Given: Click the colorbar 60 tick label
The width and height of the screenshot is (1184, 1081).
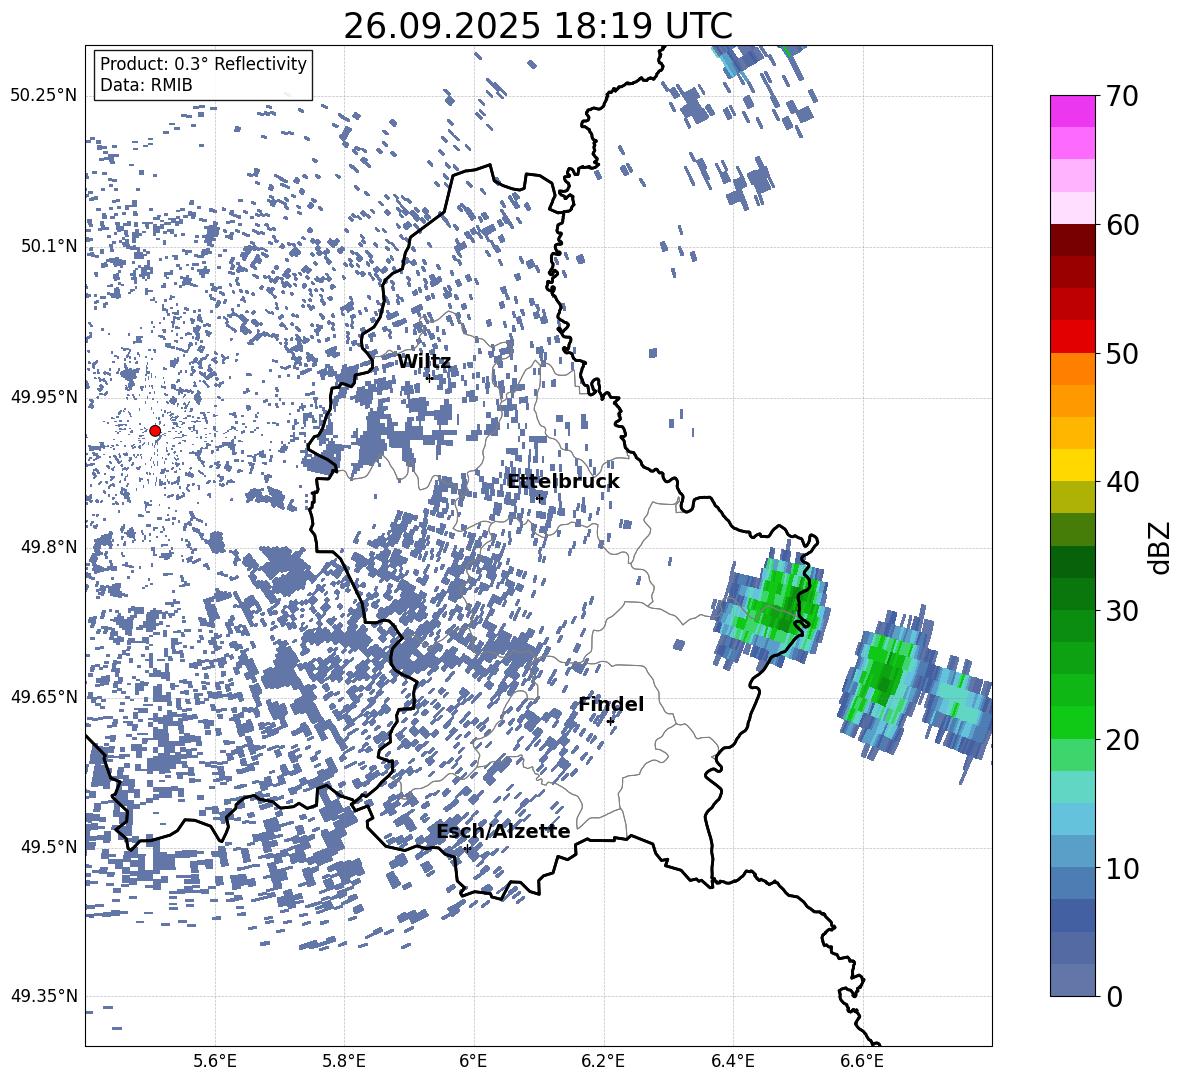Looking at the screenshot, I should pos(1122,225).
